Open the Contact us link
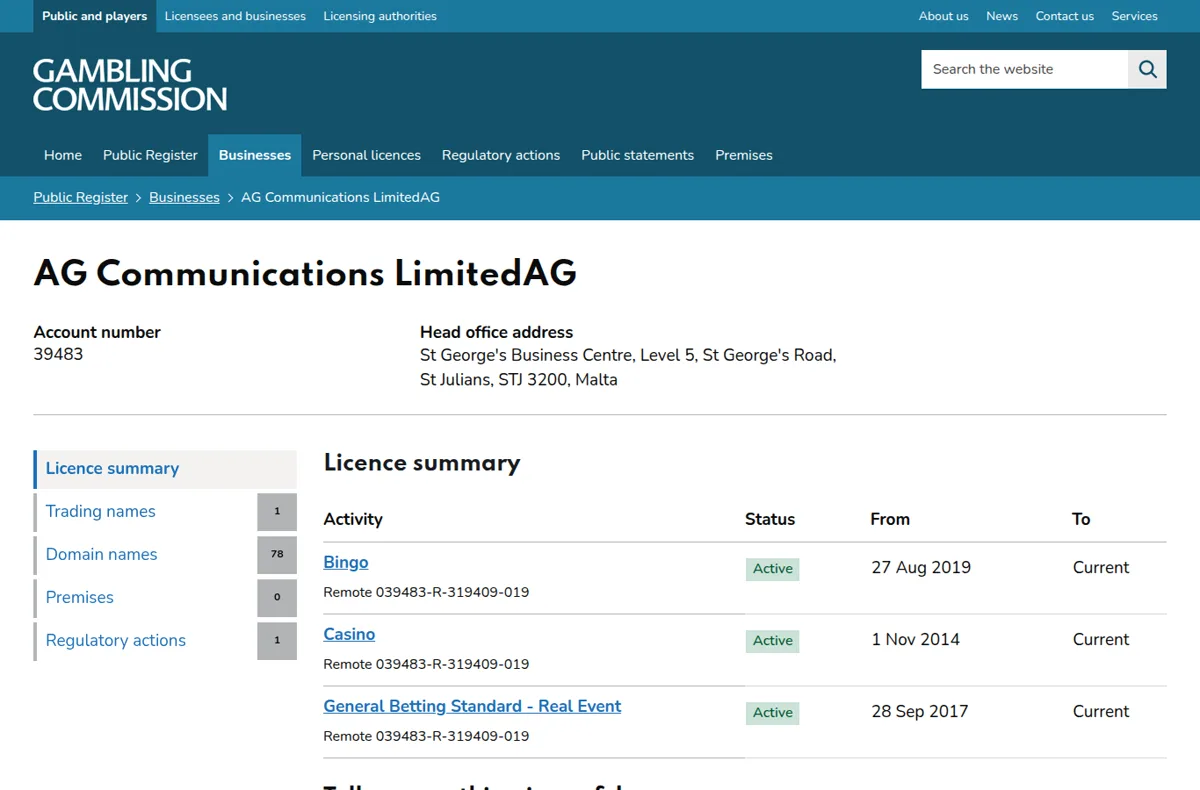Screen dimensions: 1200x790 pyautogui.click(x=1065, y=16)
